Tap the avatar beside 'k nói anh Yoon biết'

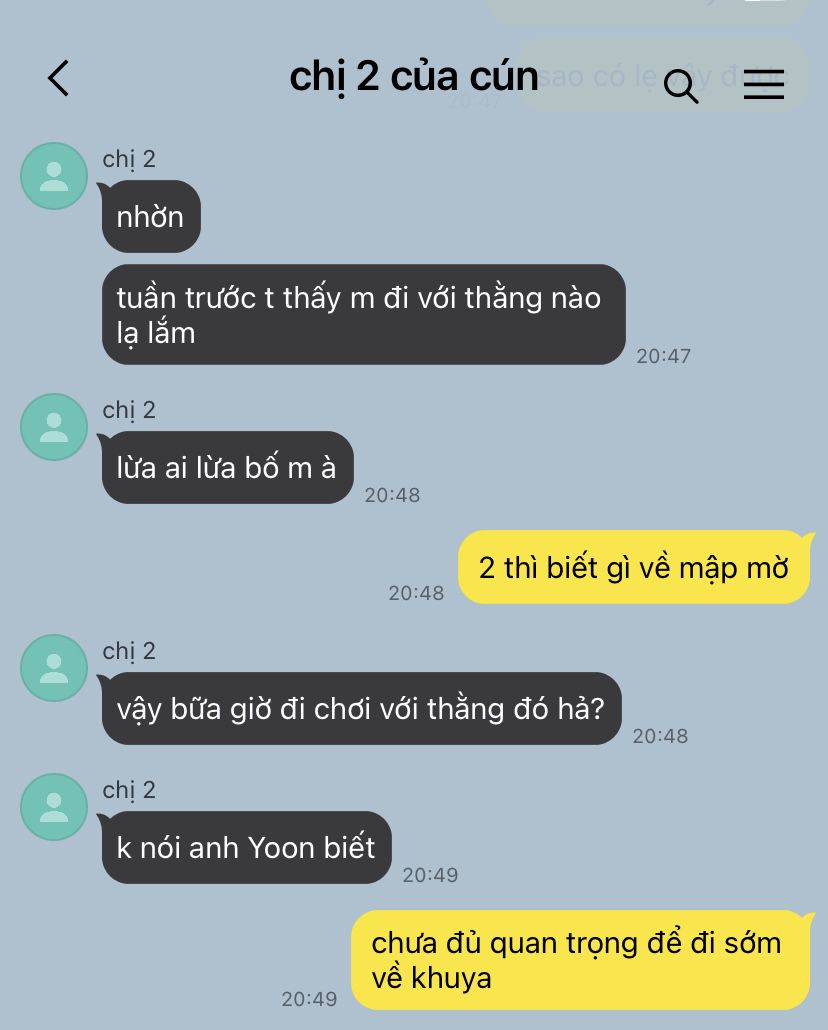click(x=54, y=807)
